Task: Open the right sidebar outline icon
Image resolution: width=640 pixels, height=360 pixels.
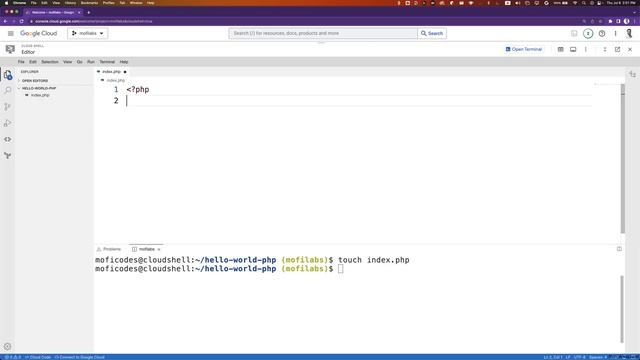Action: coord(632,74)
